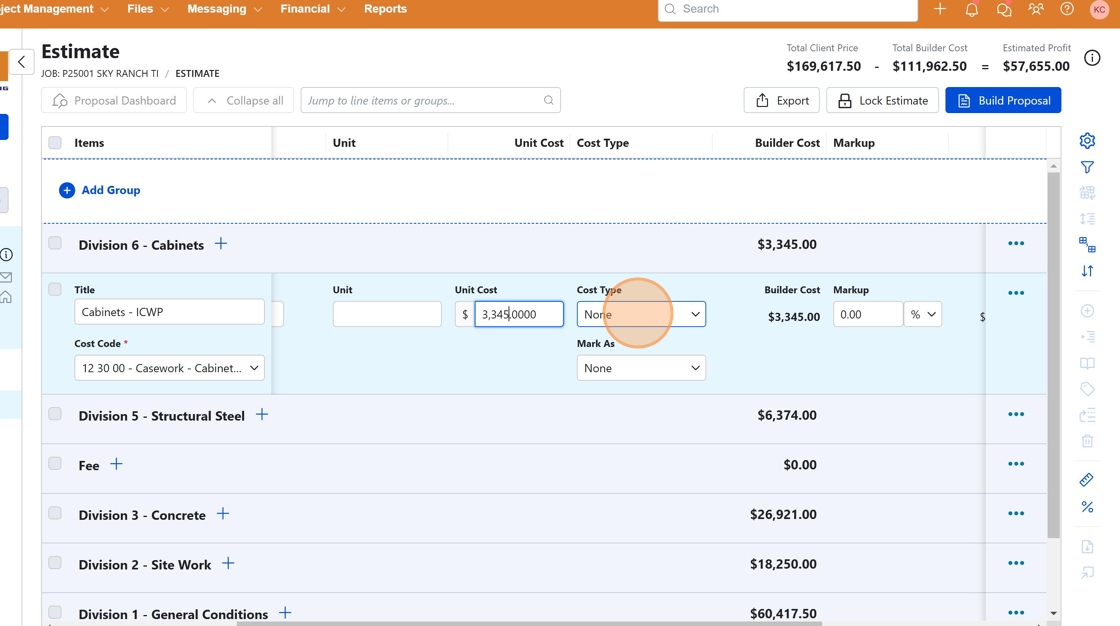Check the Division 6 - Cabinets checkbox
Image resolution: width=1120 pixels, height=626 pixels.
[55, 243]
